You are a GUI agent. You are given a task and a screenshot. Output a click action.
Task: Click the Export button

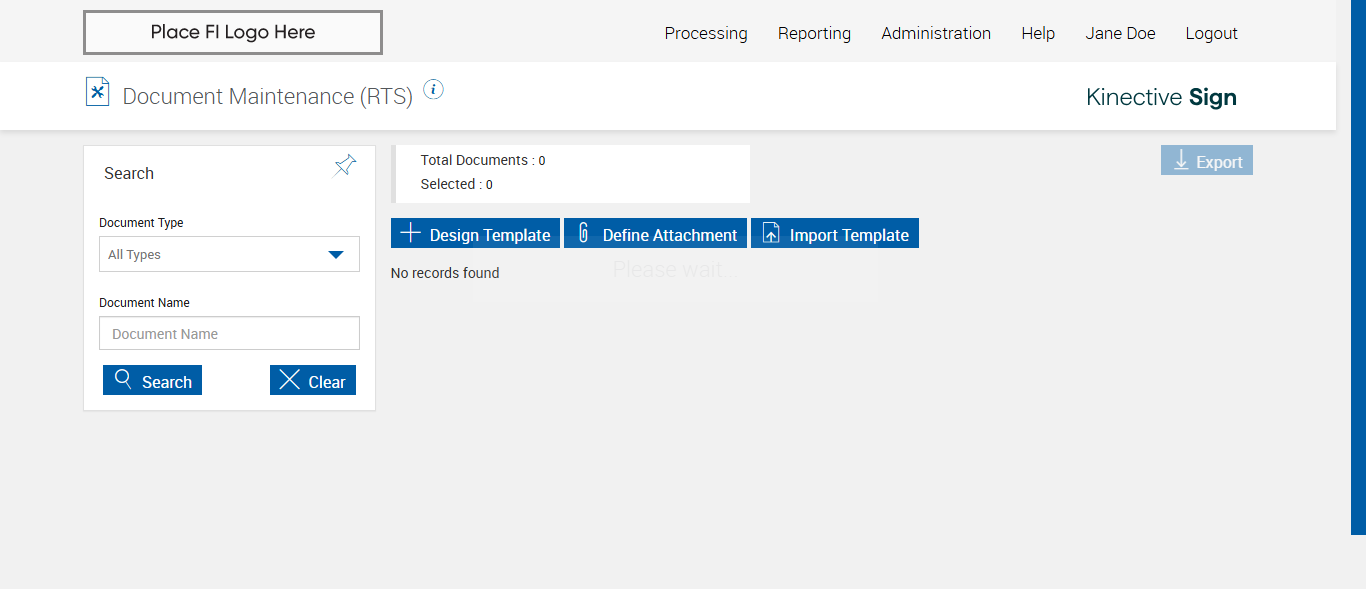pyautogui.click(x=1207, y=161)
